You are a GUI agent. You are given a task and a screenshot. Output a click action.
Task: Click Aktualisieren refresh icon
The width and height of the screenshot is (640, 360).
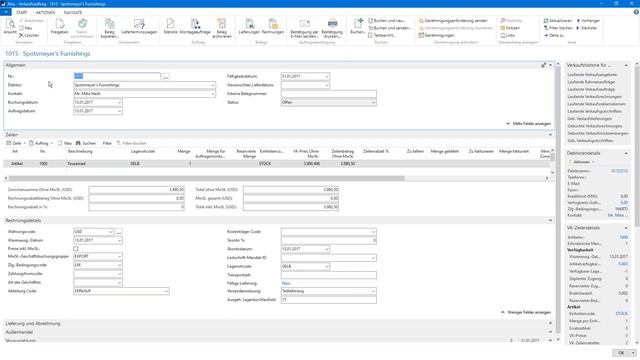[x=558, y=21]
